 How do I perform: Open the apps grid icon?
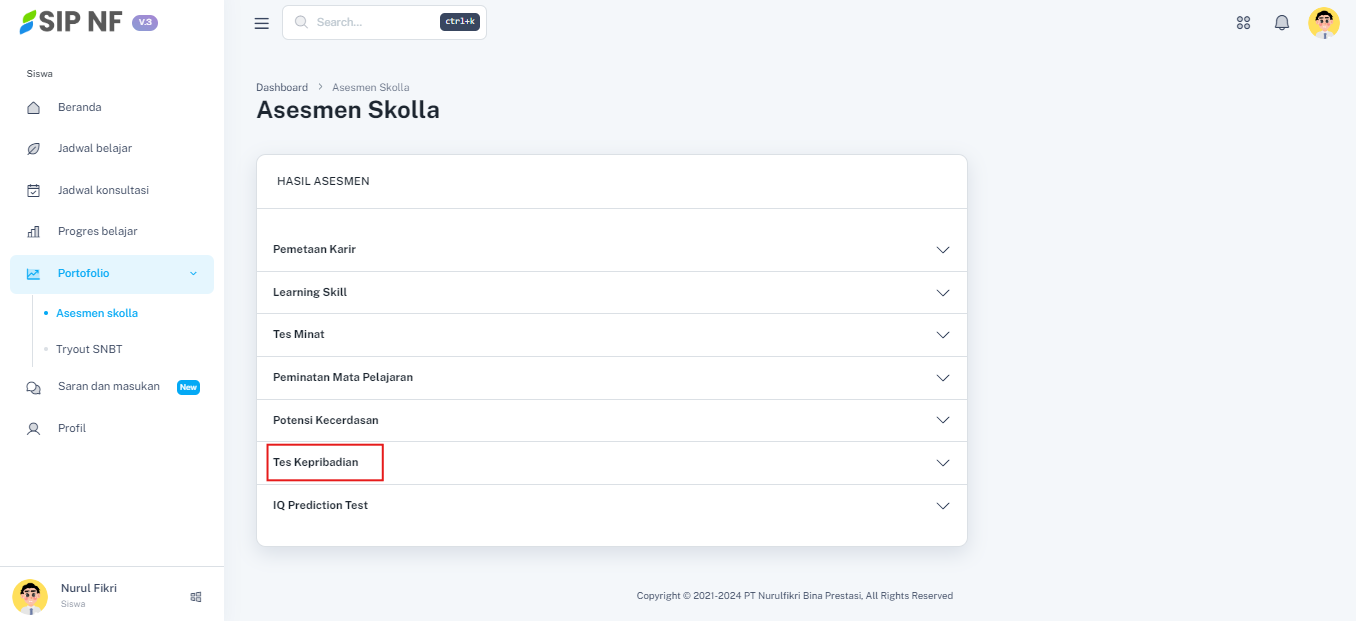tap(1243, 23)
